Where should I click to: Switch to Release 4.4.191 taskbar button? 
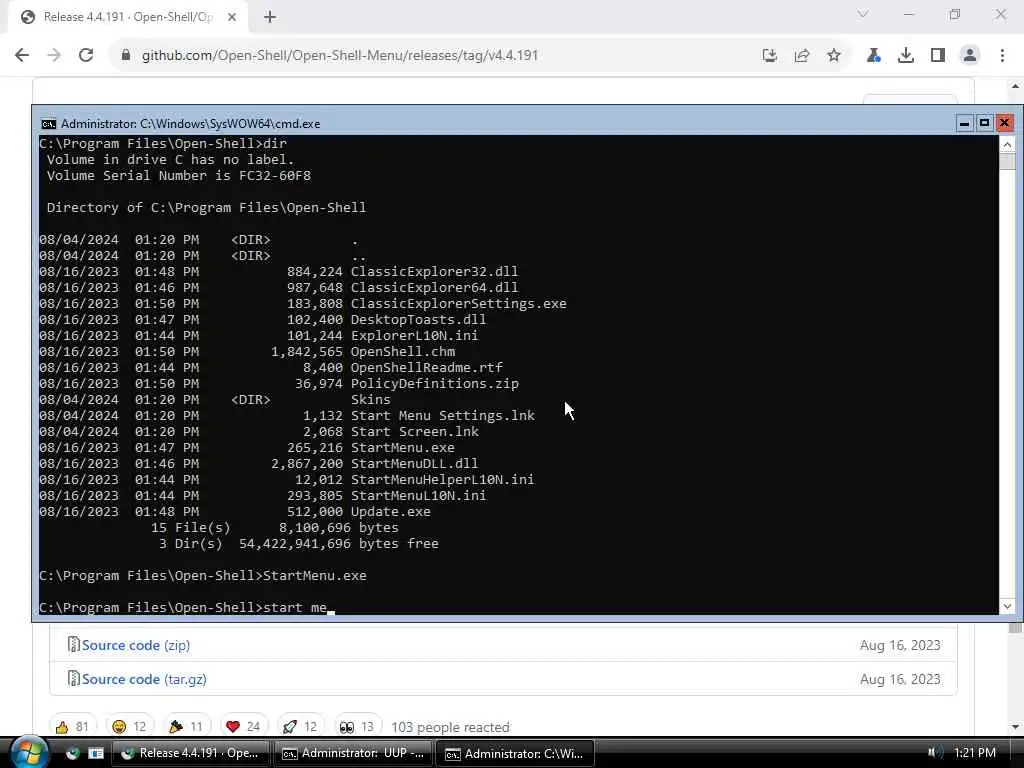(190, 754)
